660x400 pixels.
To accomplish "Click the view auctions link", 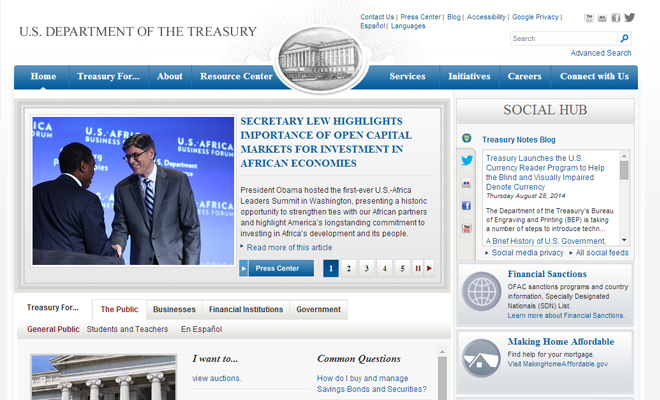I will pos(217,378).
